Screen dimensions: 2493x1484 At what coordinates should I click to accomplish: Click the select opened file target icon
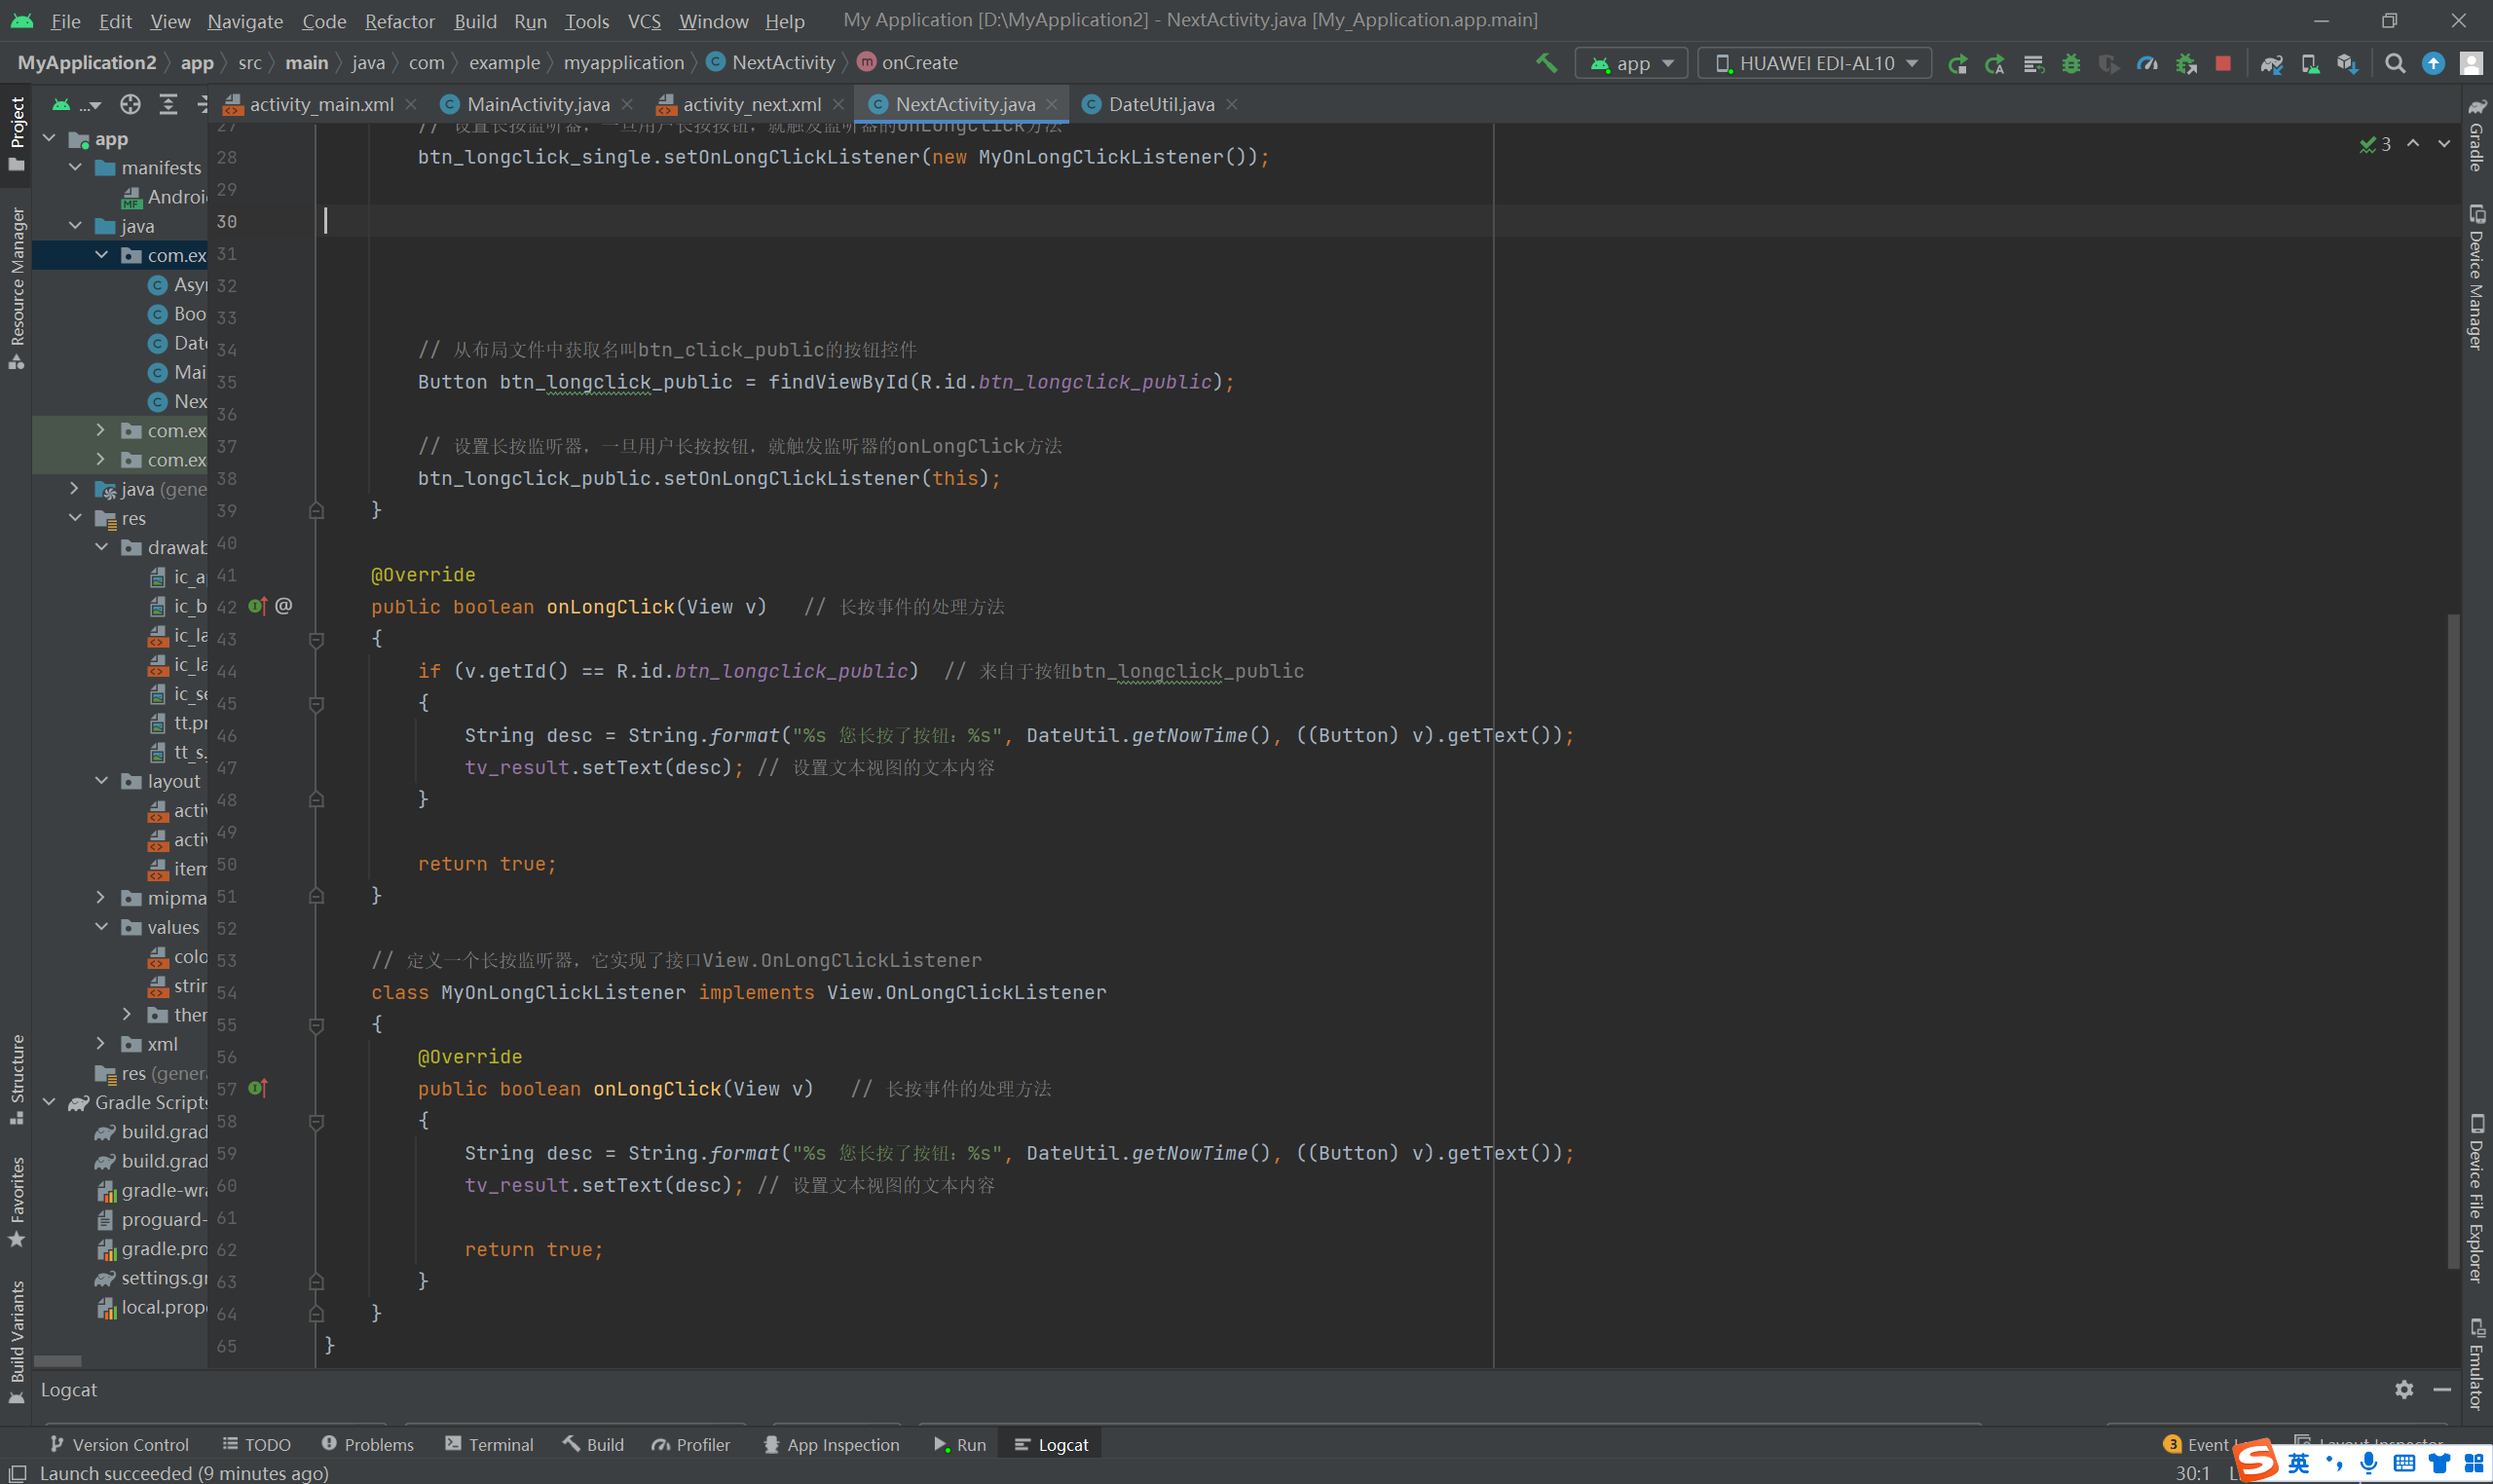[x=130, y=104]
